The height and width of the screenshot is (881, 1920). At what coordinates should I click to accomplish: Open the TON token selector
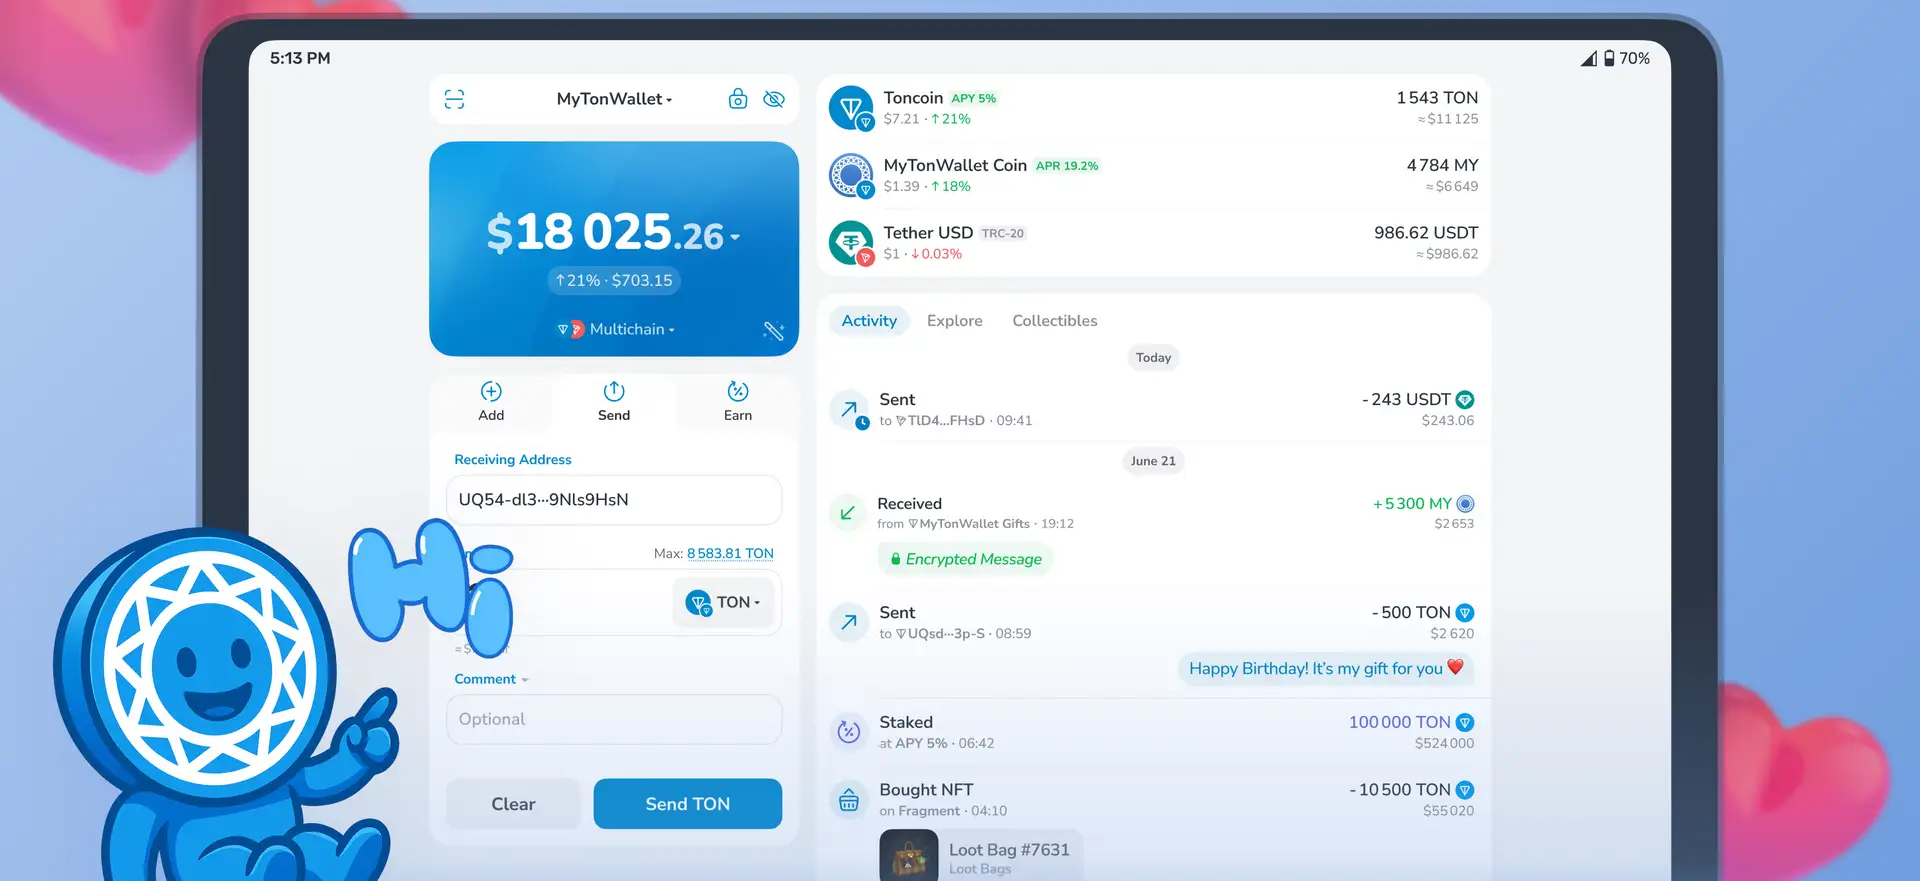724,602
